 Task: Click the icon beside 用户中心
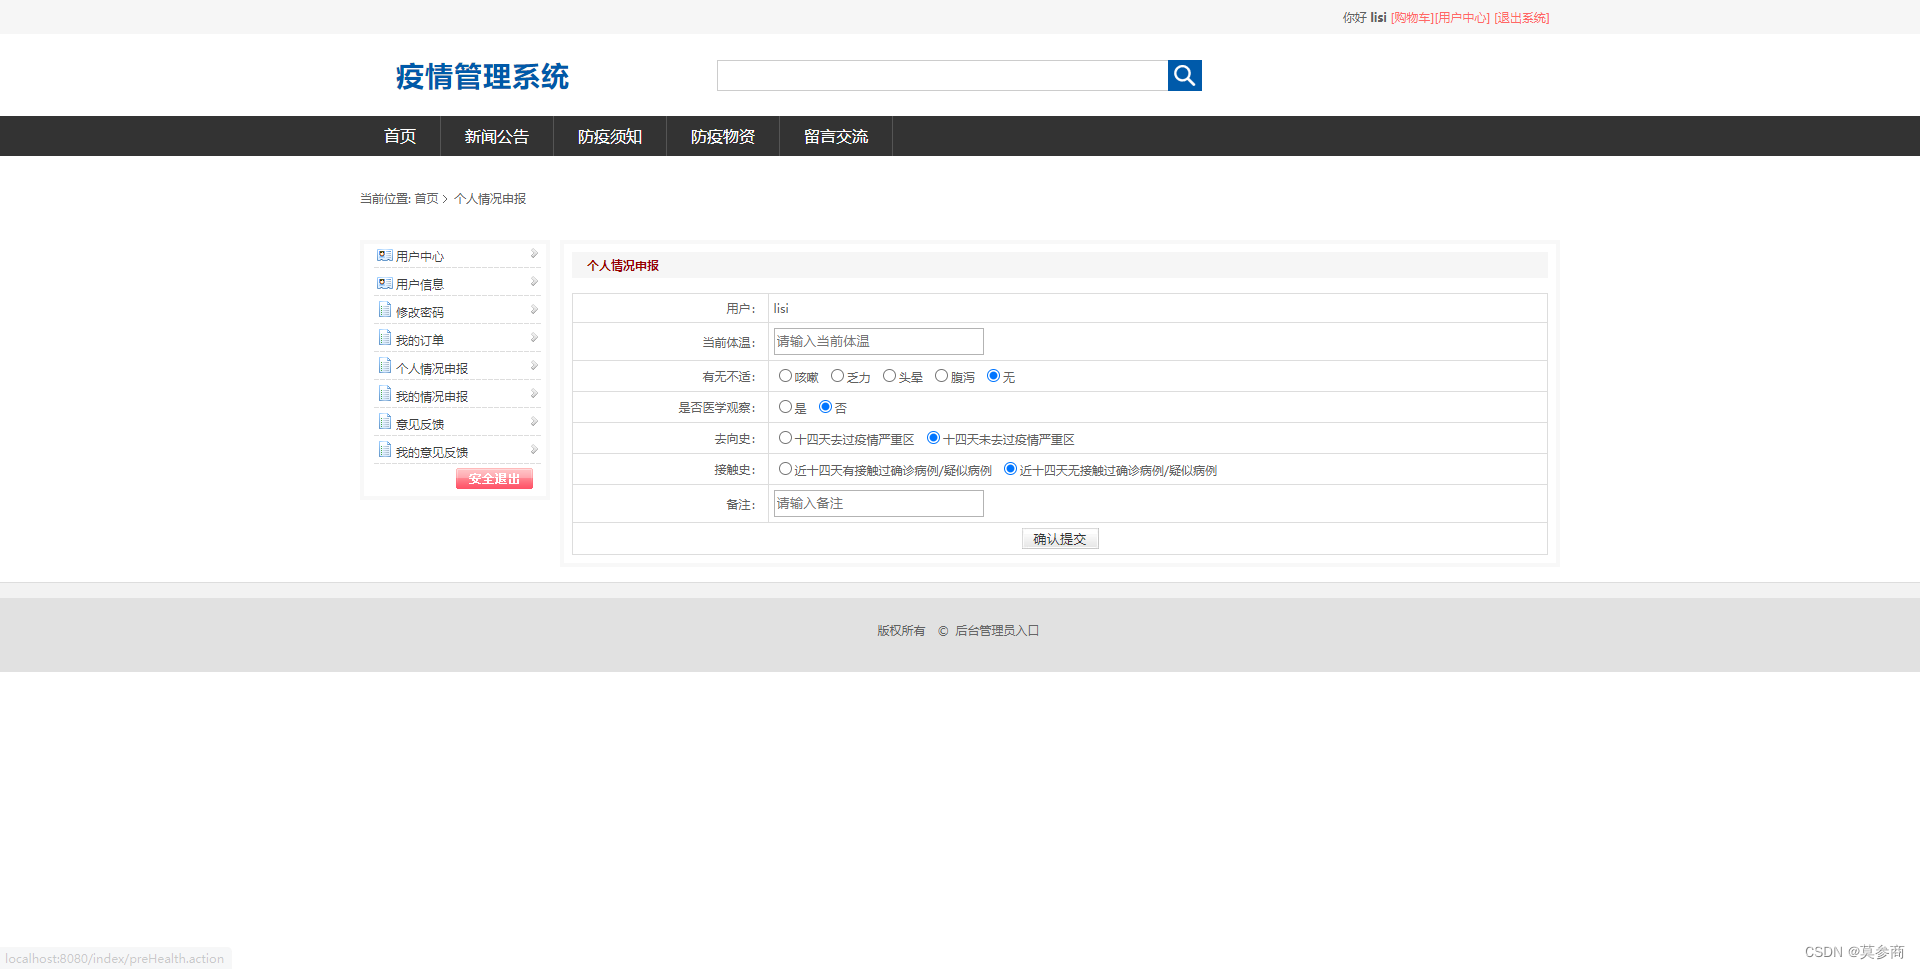pyautogui.click(x=385, y=256)
